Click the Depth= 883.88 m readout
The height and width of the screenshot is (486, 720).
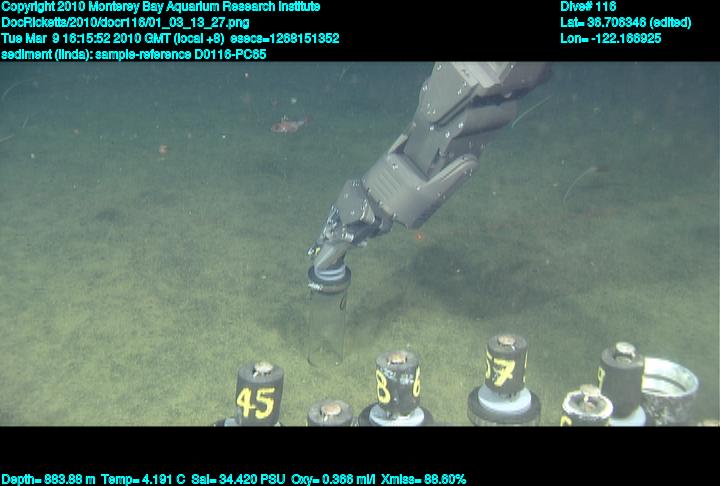tap(48, 479)
